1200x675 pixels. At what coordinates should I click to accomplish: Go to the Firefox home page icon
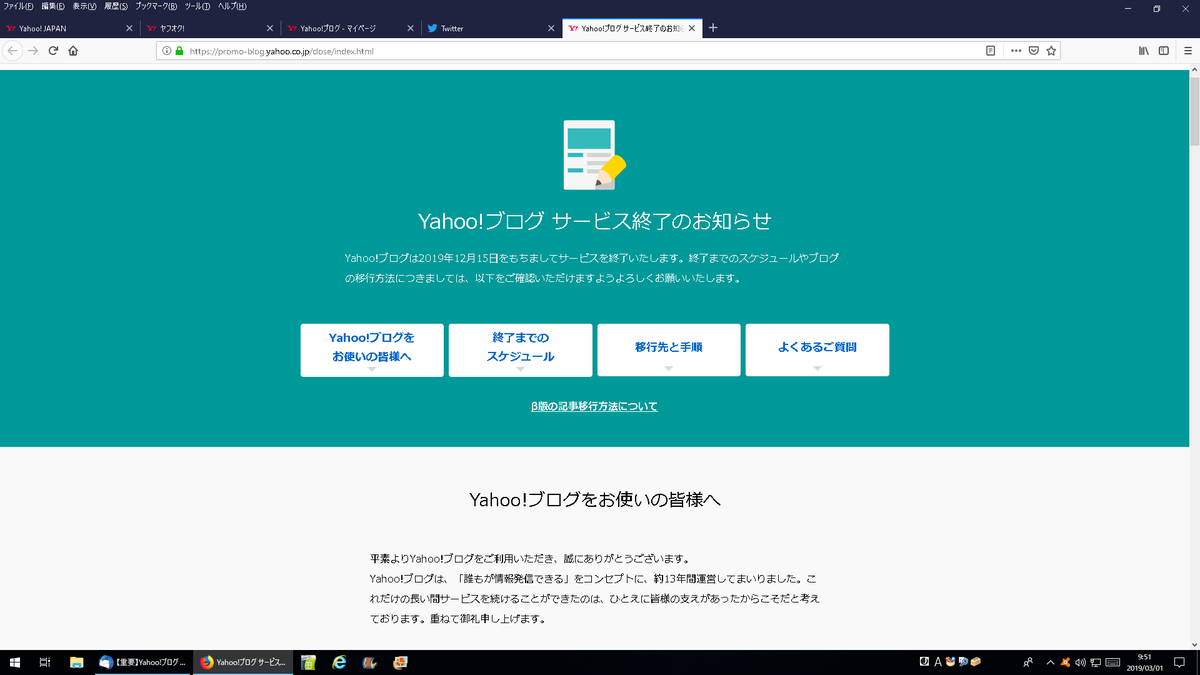pos(73,50)
